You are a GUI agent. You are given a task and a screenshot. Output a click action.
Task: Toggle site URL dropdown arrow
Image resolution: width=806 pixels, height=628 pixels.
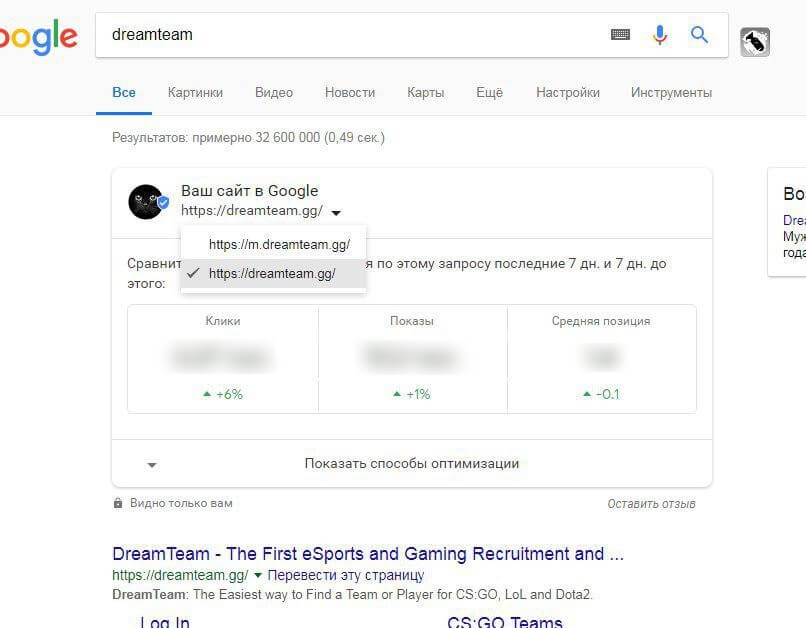click(x=336, y=212)
